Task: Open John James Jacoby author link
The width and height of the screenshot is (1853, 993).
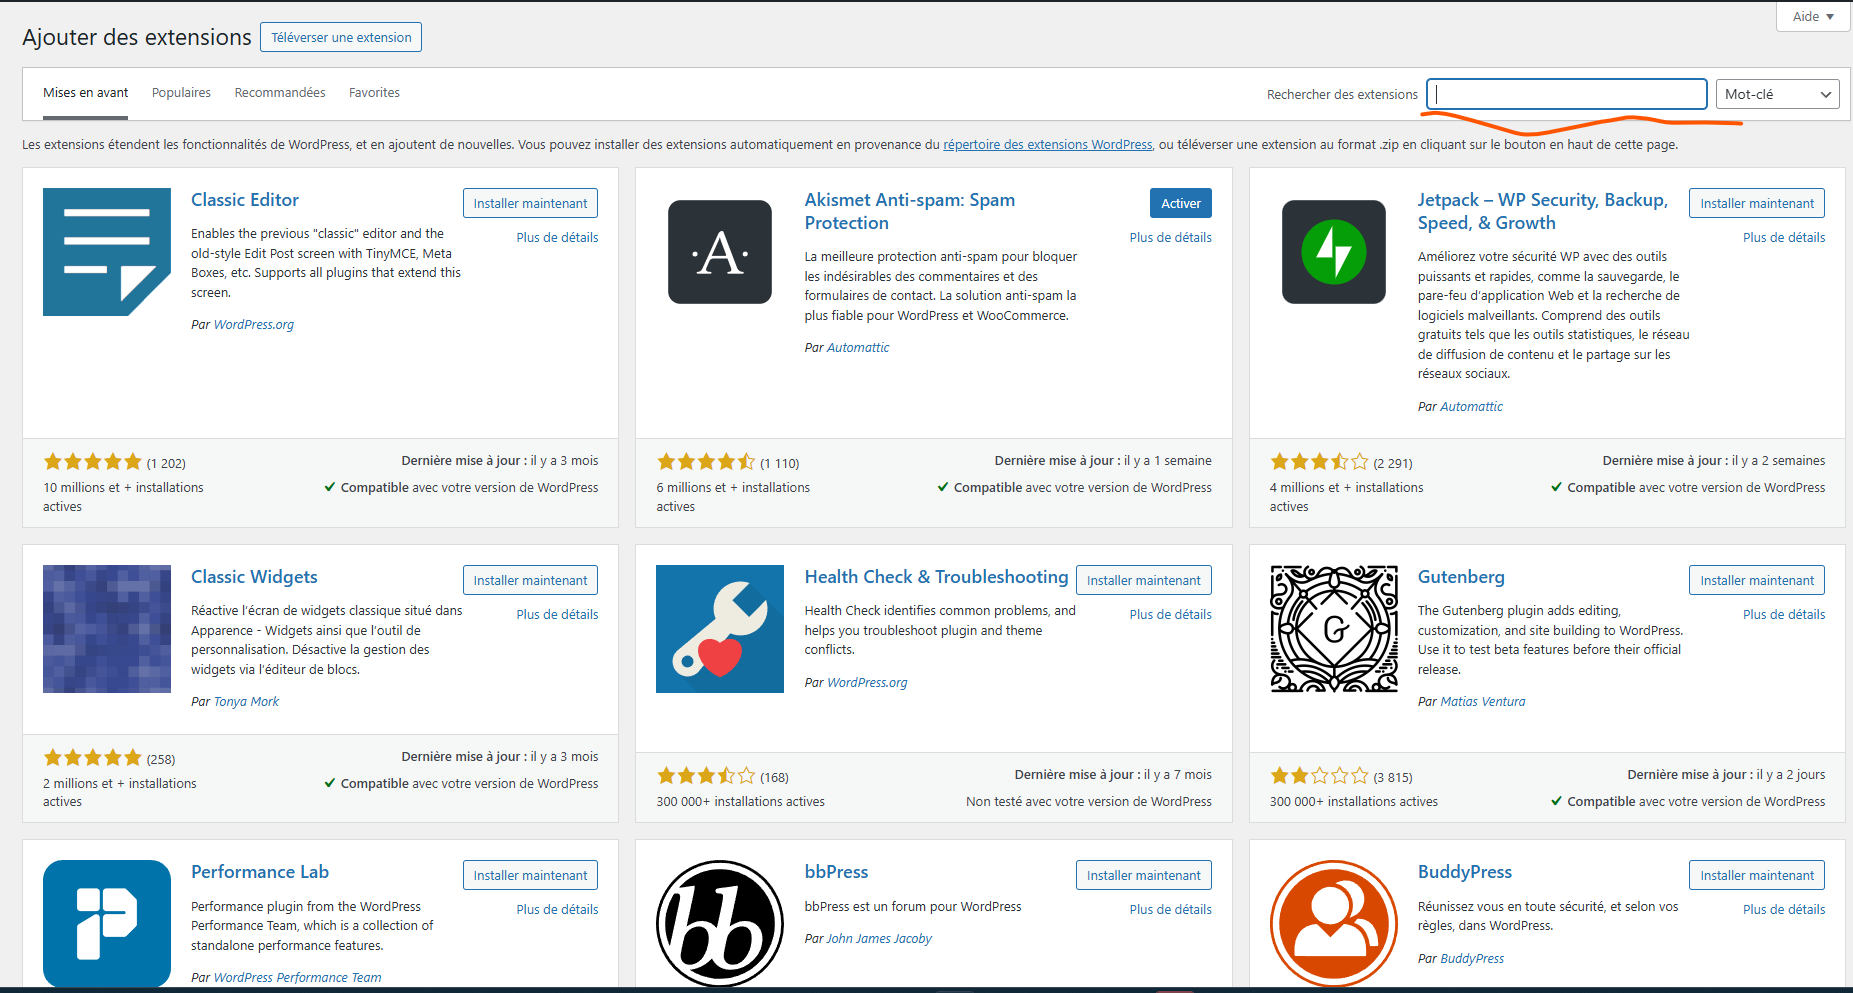Action: coord(879,938)
